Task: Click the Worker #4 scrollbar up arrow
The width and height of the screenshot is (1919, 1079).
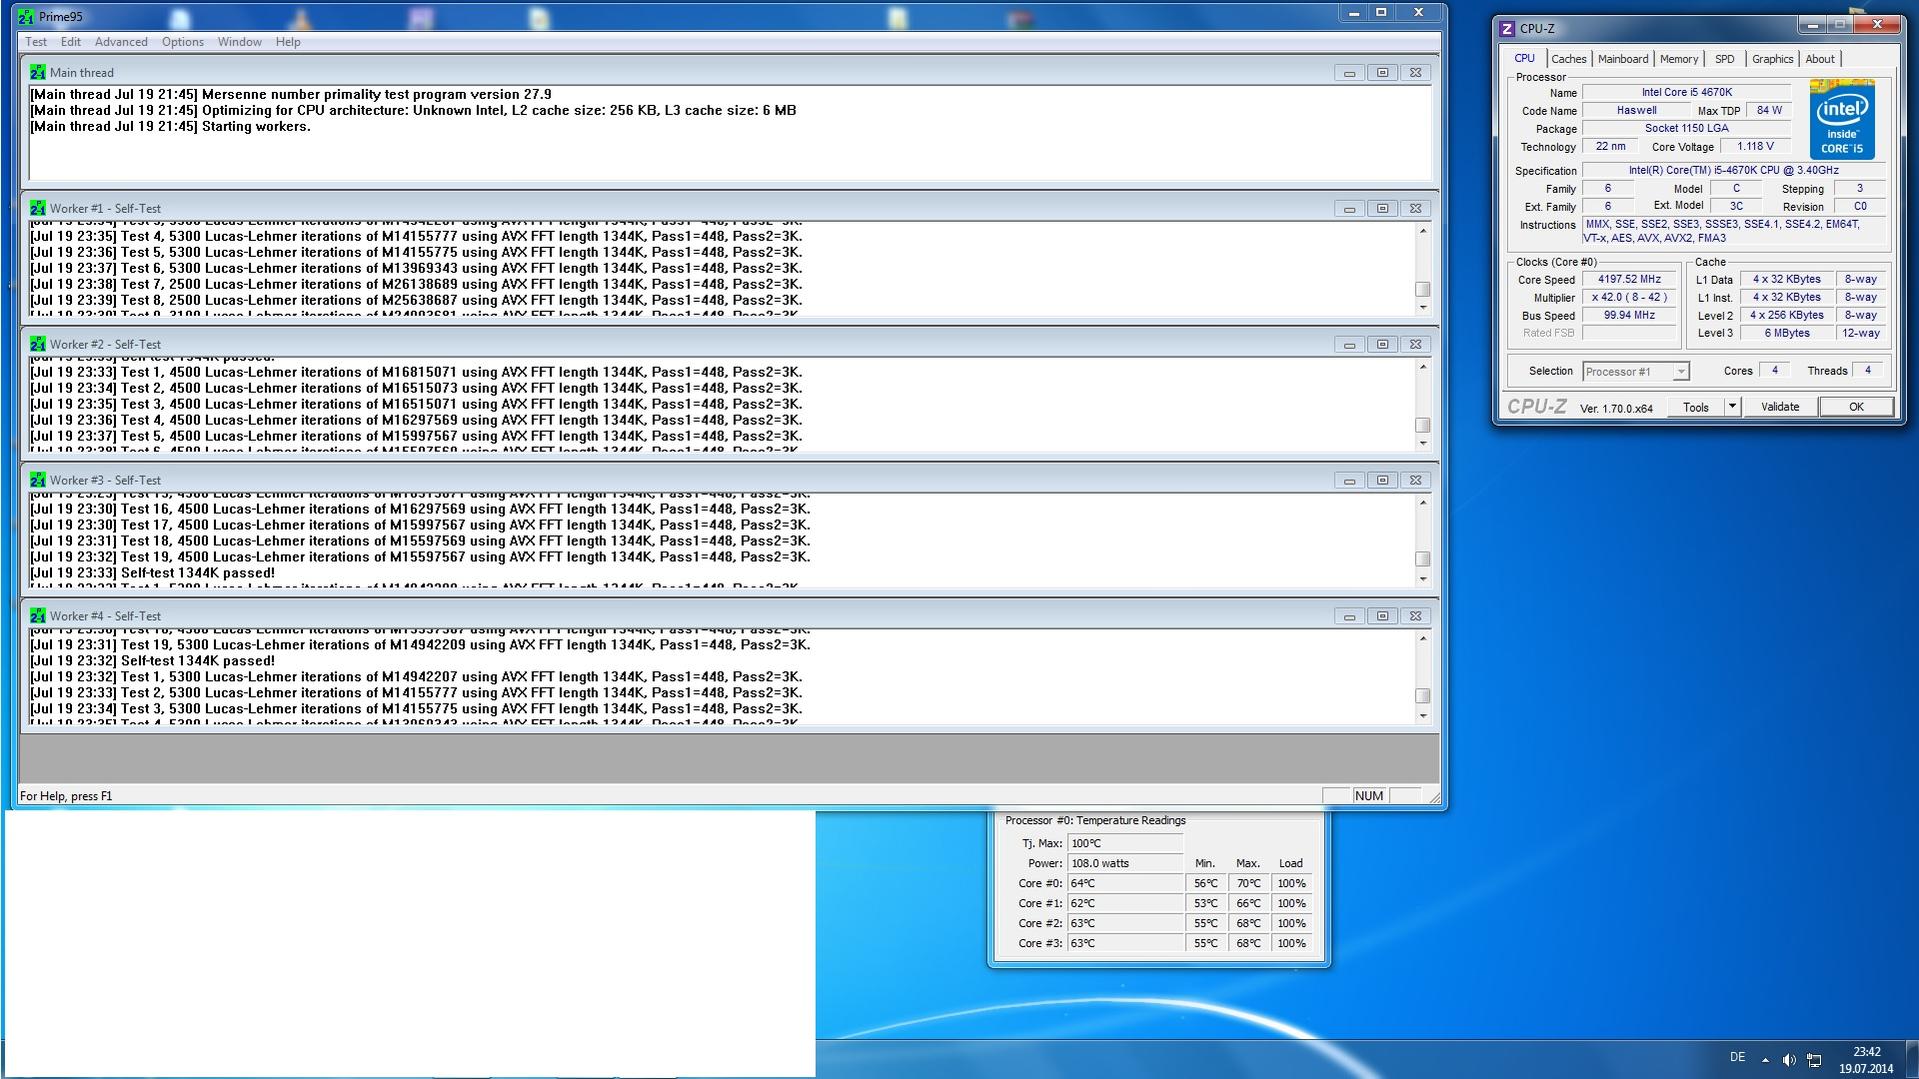Action: tap(1423, 639)
